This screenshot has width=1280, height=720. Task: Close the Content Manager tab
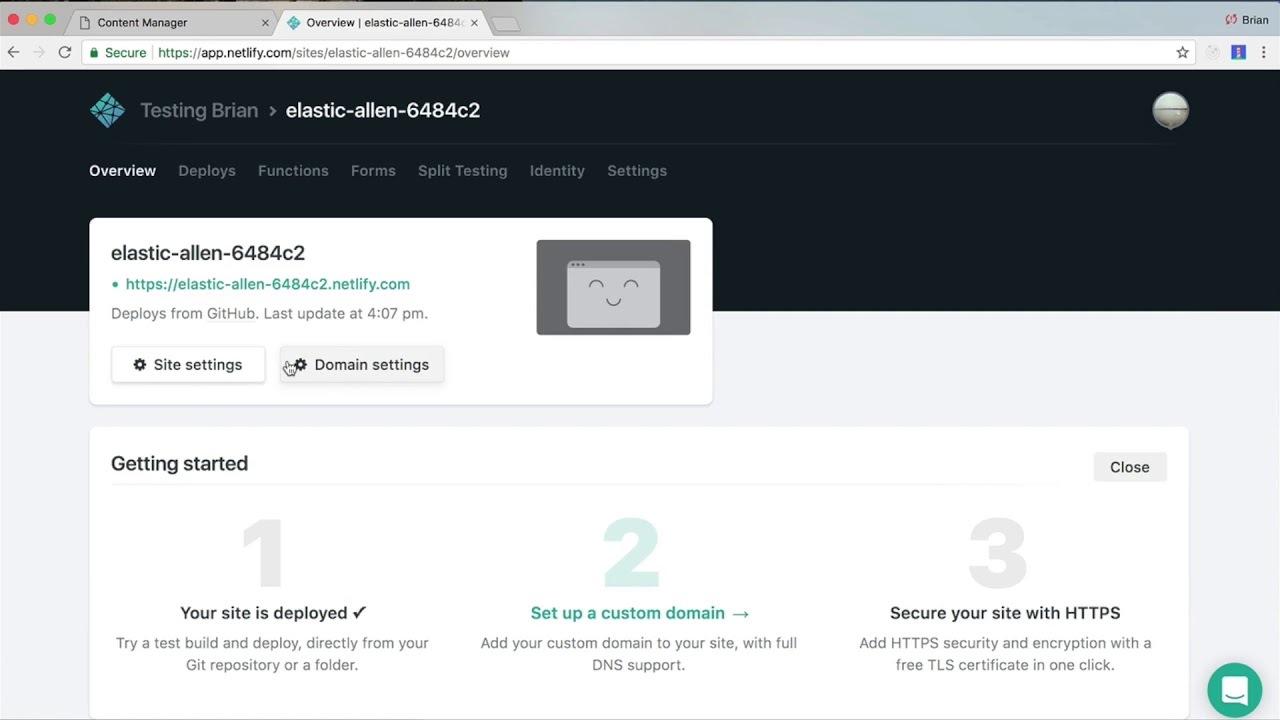coord(265,22)
